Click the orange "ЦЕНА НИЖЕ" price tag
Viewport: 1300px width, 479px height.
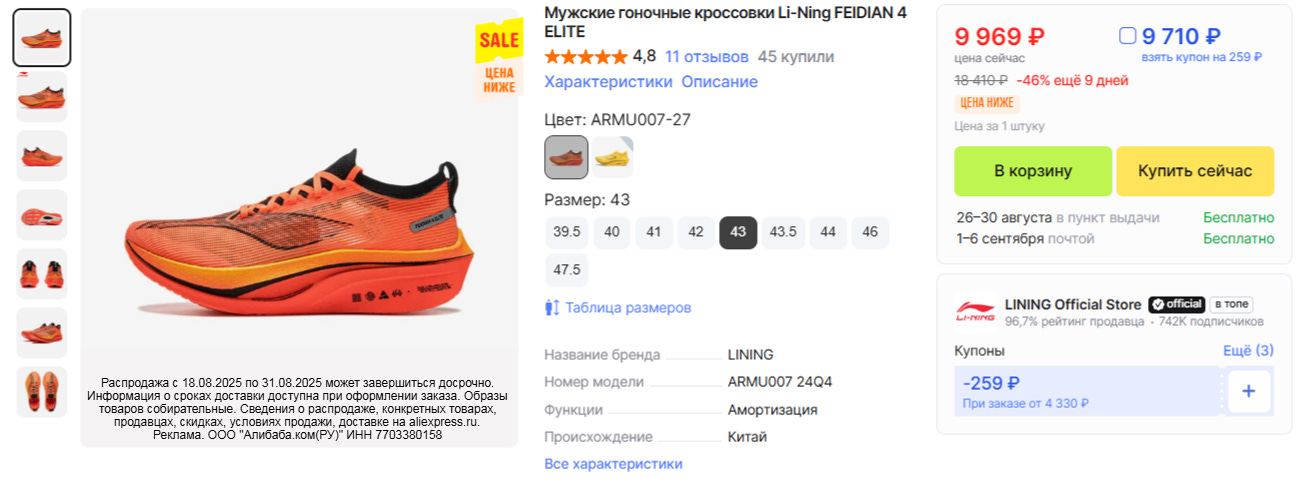[987, 102]
